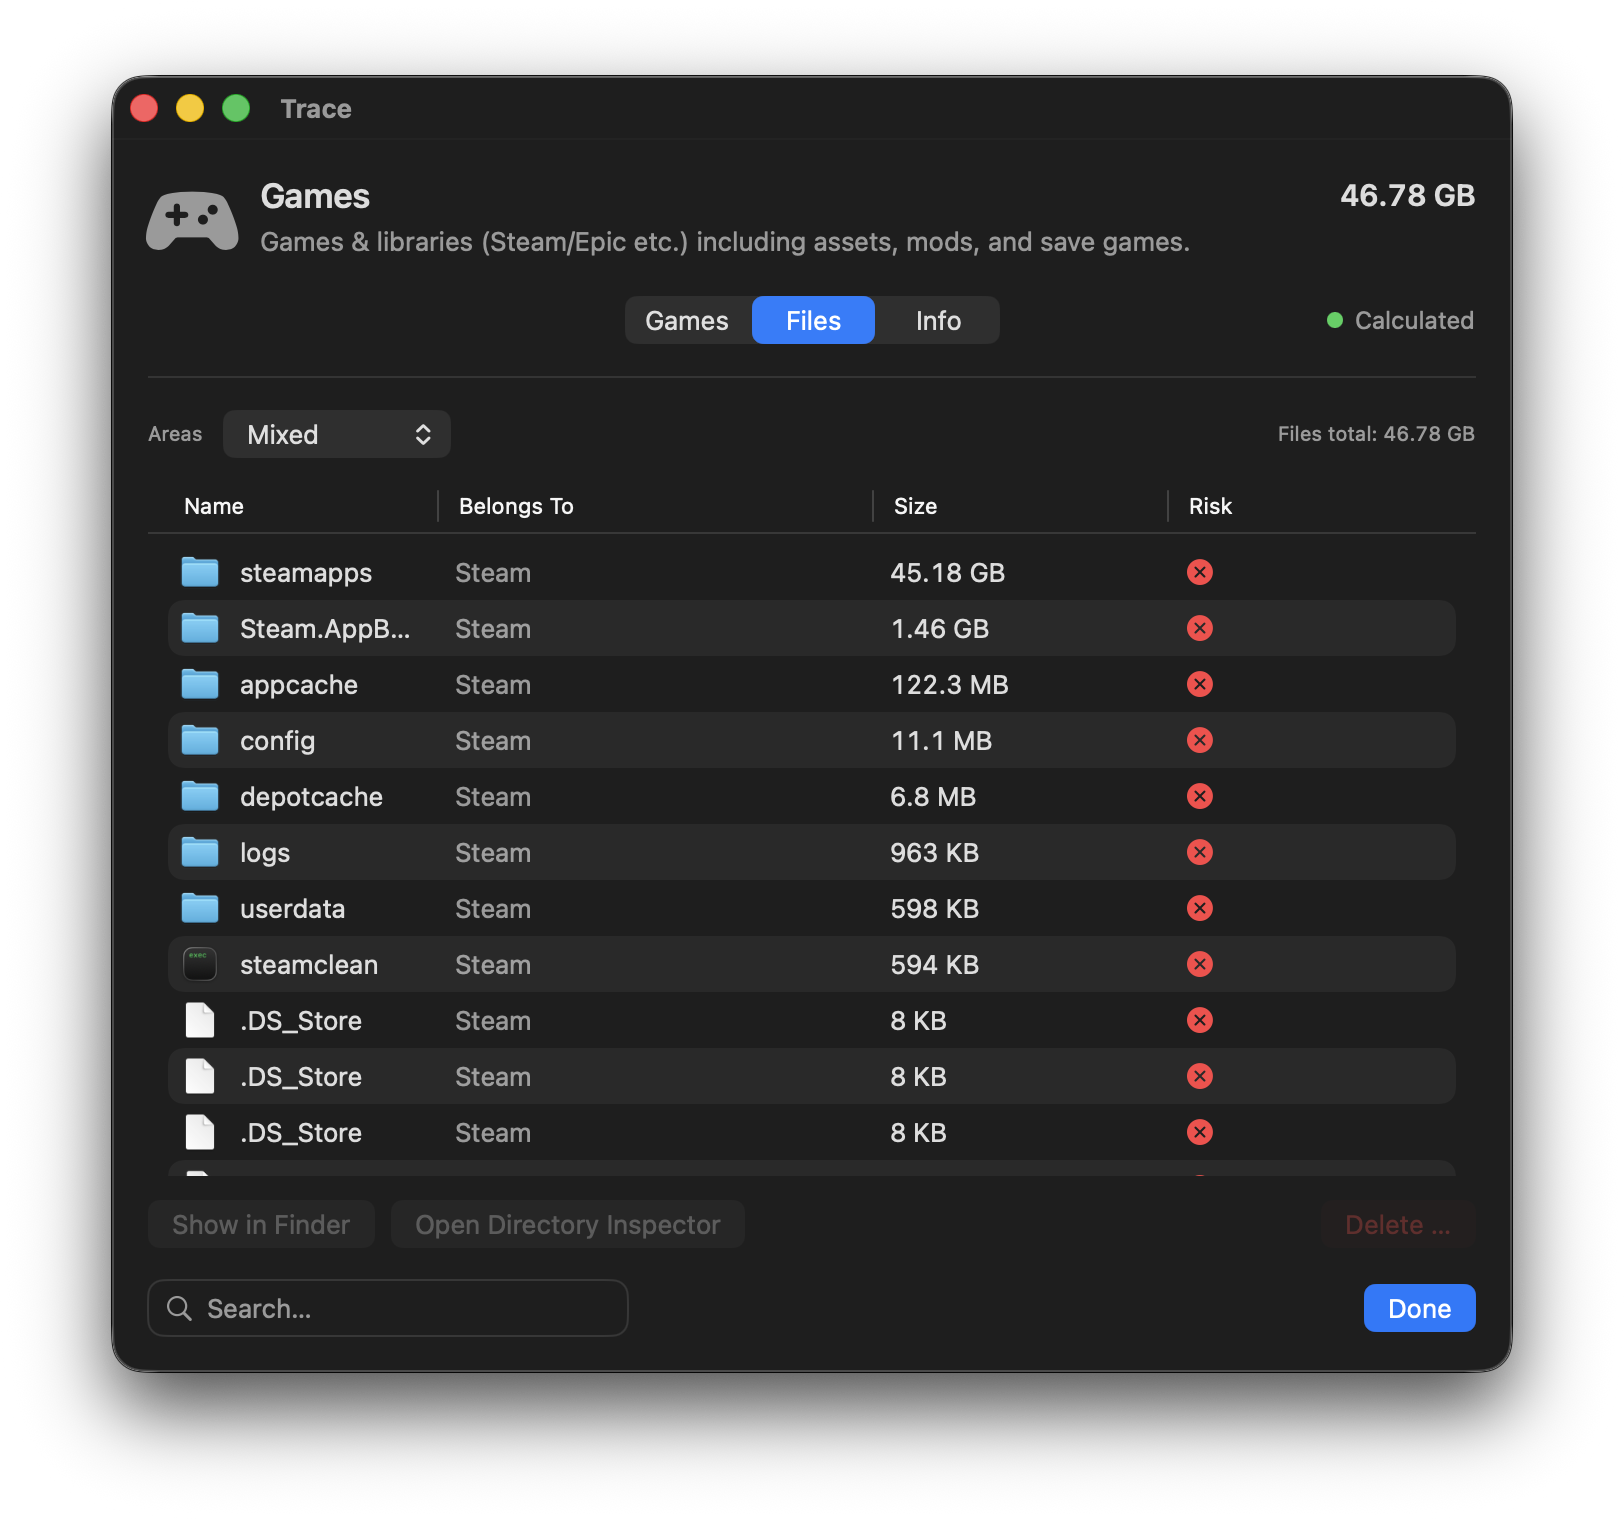Switch to the Games tab
The width and height of the screenshot is (1624, 1520).
point(687,320)
